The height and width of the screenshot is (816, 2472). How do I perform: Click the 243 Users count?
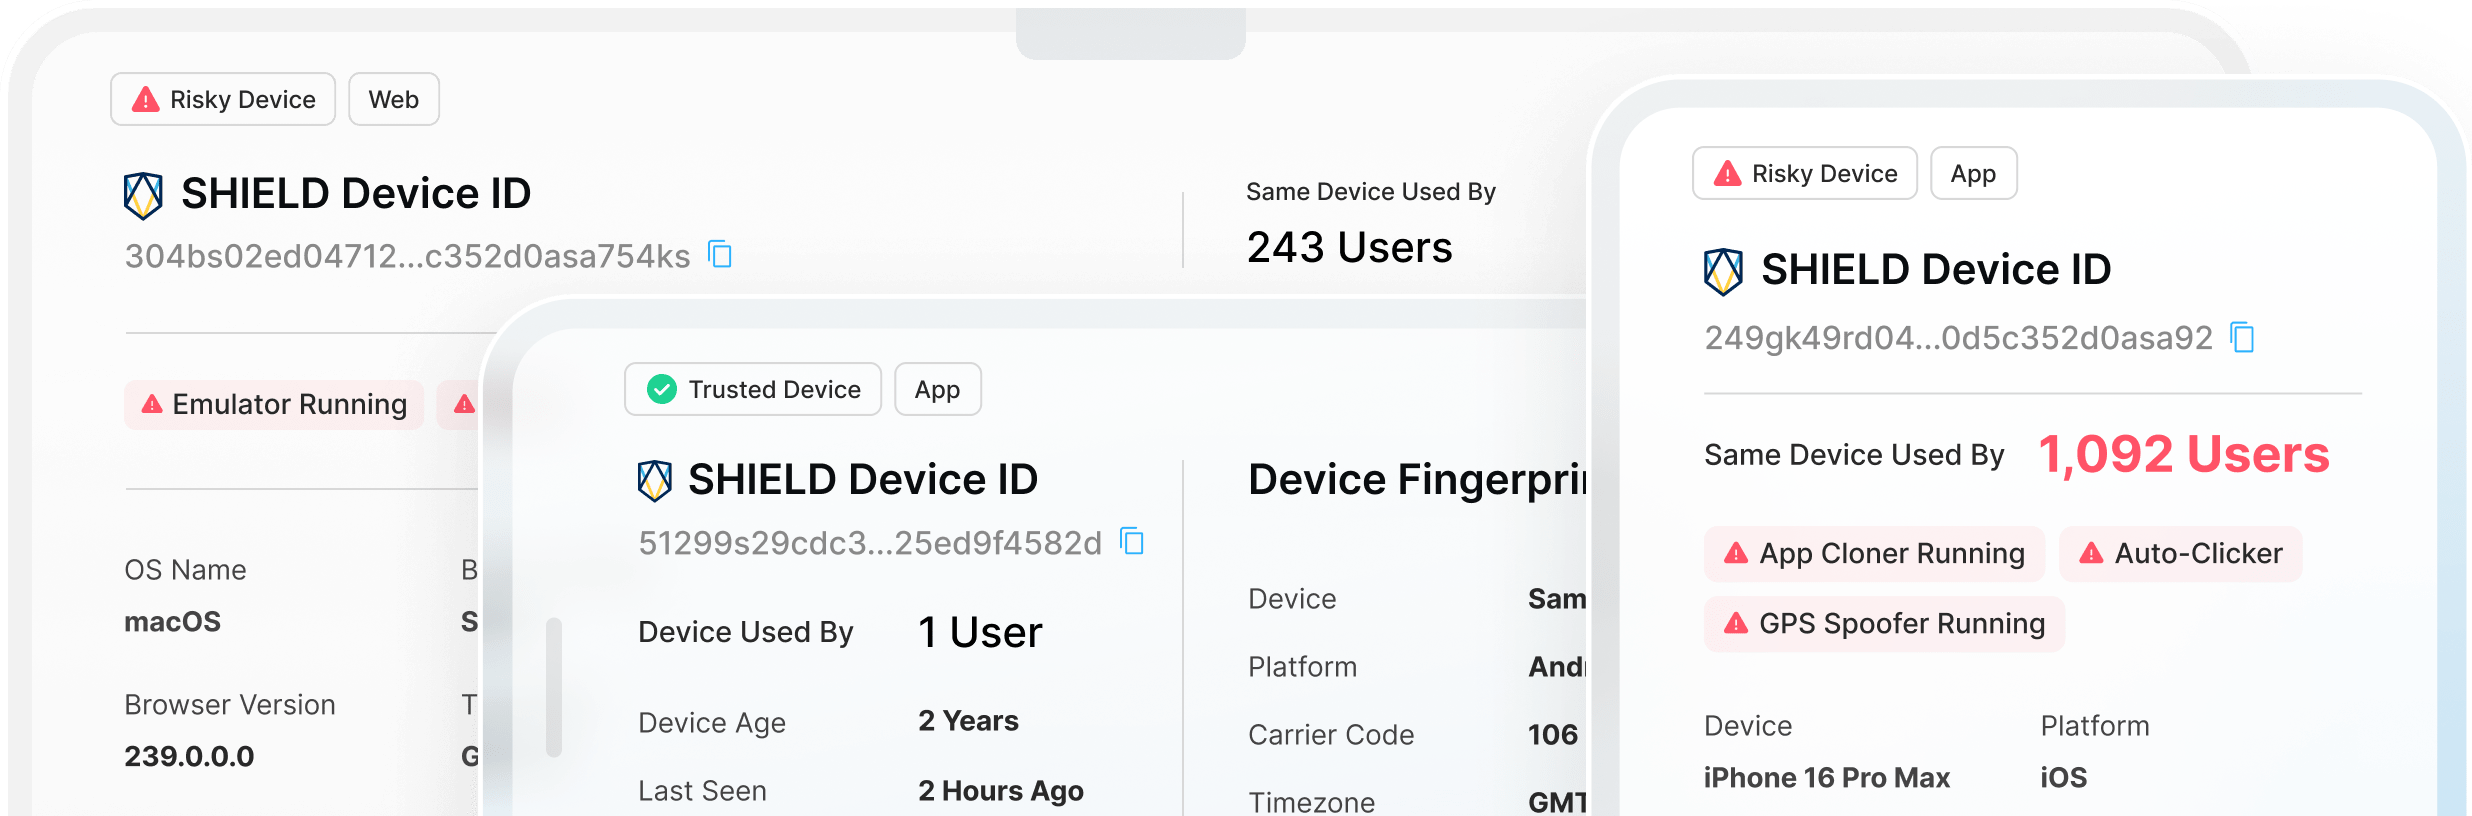click(1350, 247)
